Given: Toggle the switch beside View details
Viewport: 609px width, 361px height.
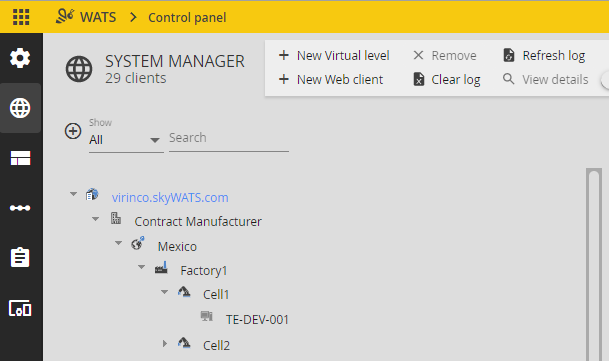Looking at the screenshot, I should coord(605,80).
